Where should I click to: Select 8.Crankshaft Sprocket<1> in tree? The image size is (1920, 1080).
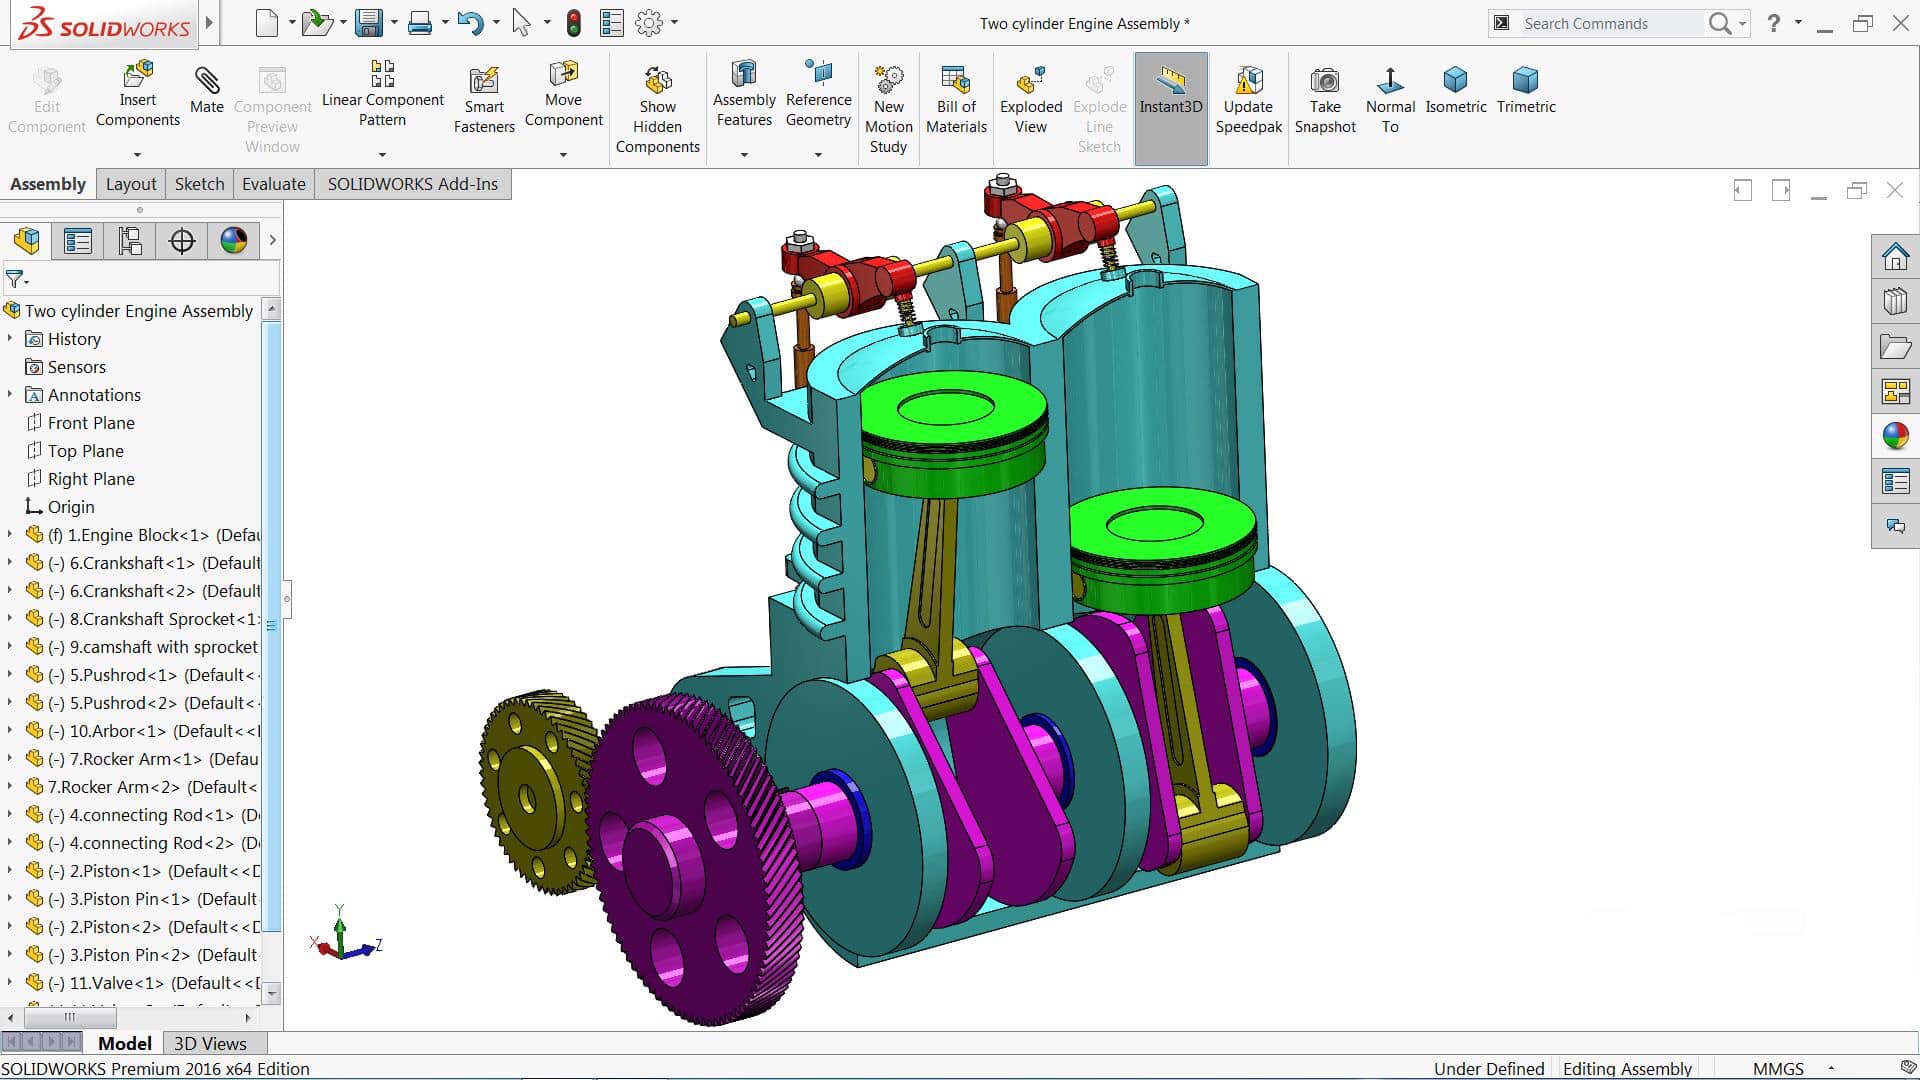[x=142, y=619]
